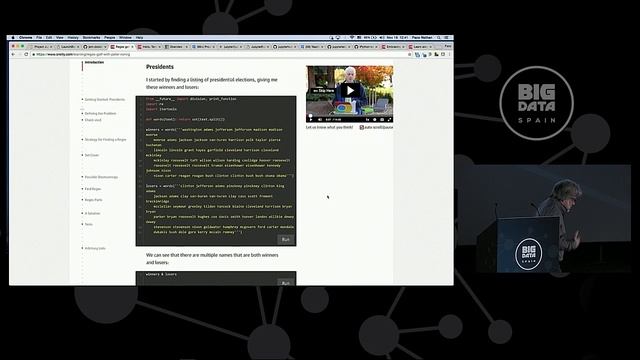Jump to Defining the Problem section
Image resolution: width=640 pixels, height=360 pixels.
click(x=100, y=113)
